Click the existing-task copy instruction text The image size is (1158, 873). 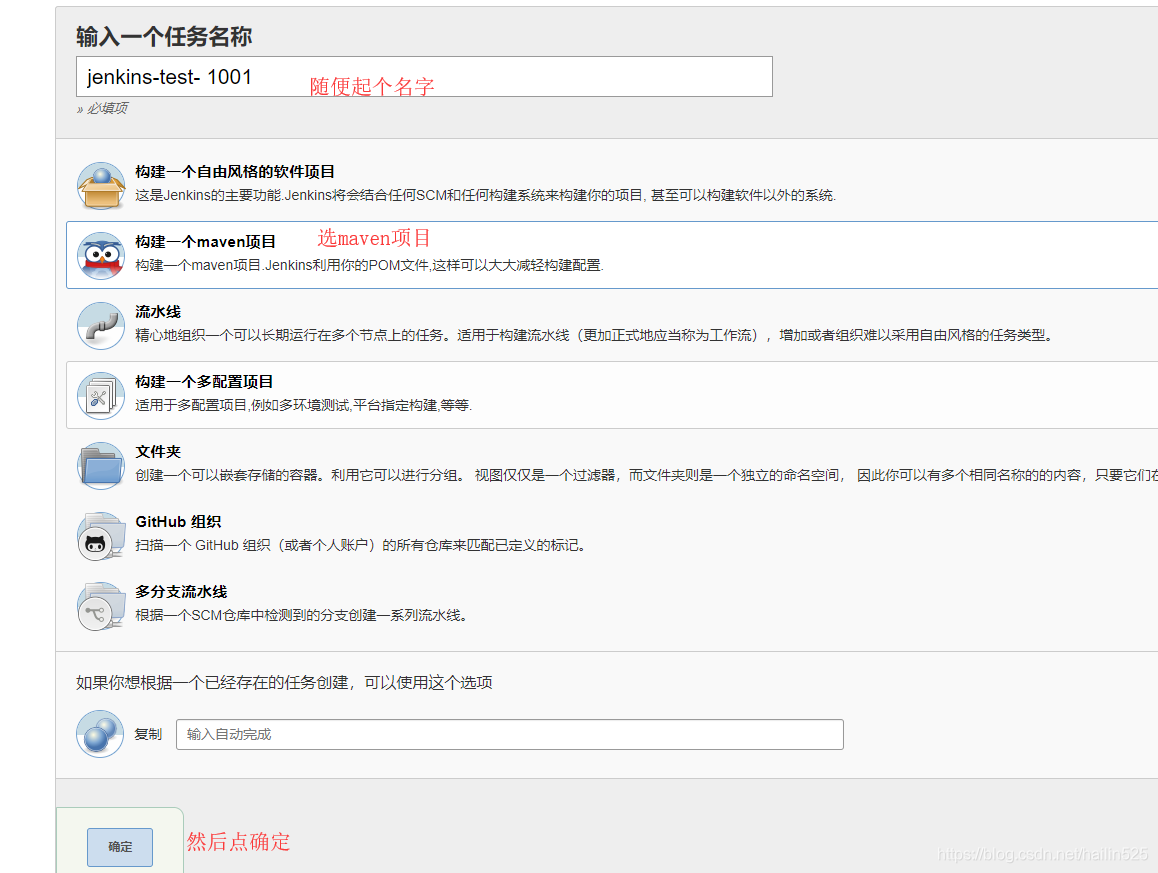tap(284, 682)
